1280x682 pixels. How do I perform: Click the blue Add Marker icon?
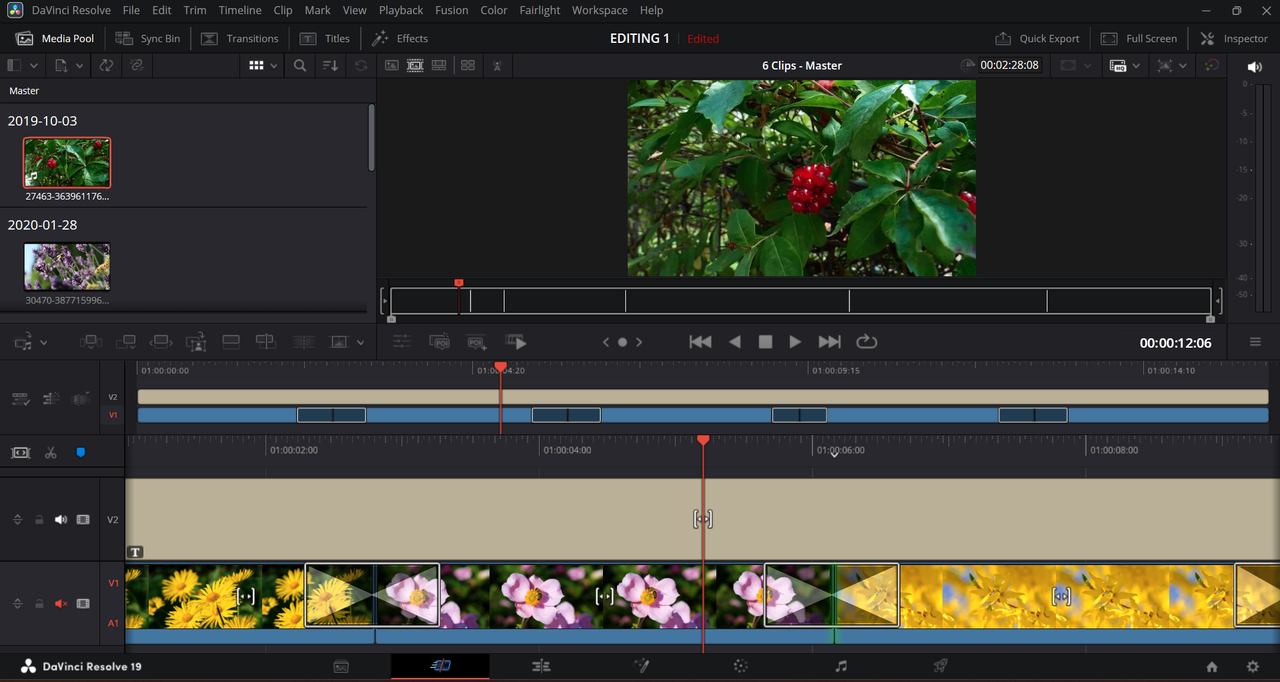point(81,453)
